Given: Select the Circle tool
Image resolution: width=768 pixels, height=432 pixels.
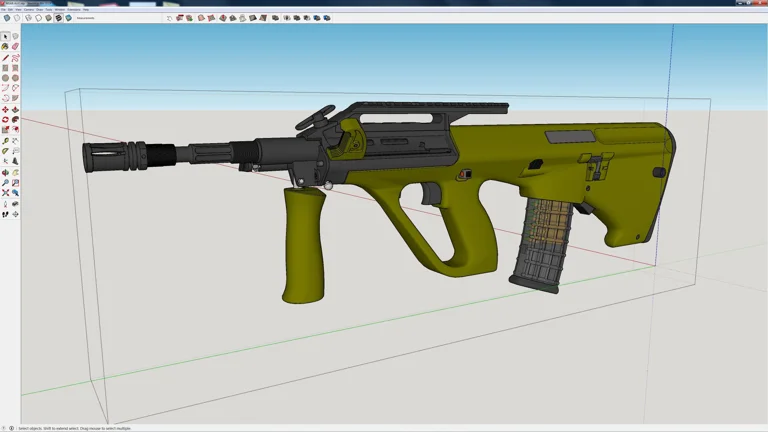Looking at the screenshot, I should coord(5,78).
